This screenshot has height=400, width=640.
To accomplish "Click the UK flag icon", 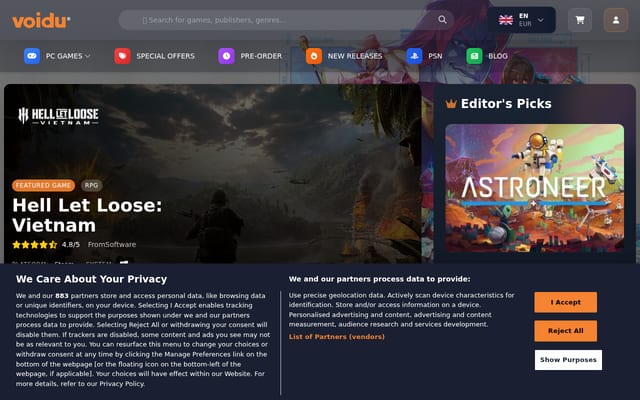I will tap(506, 20).
